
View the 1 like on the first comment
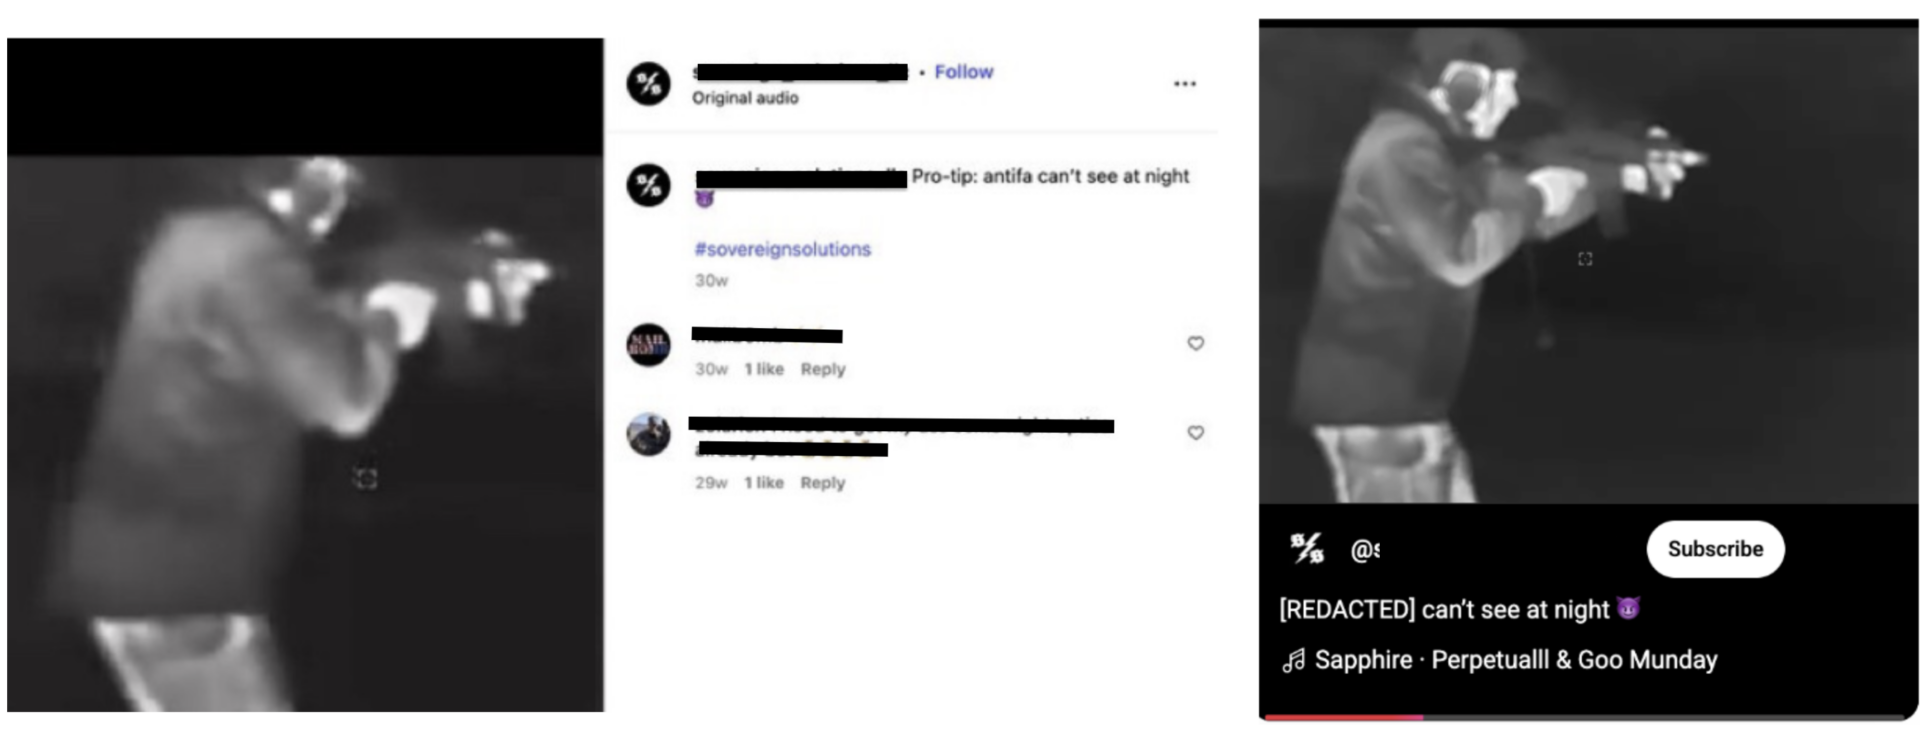pos(764,369)
